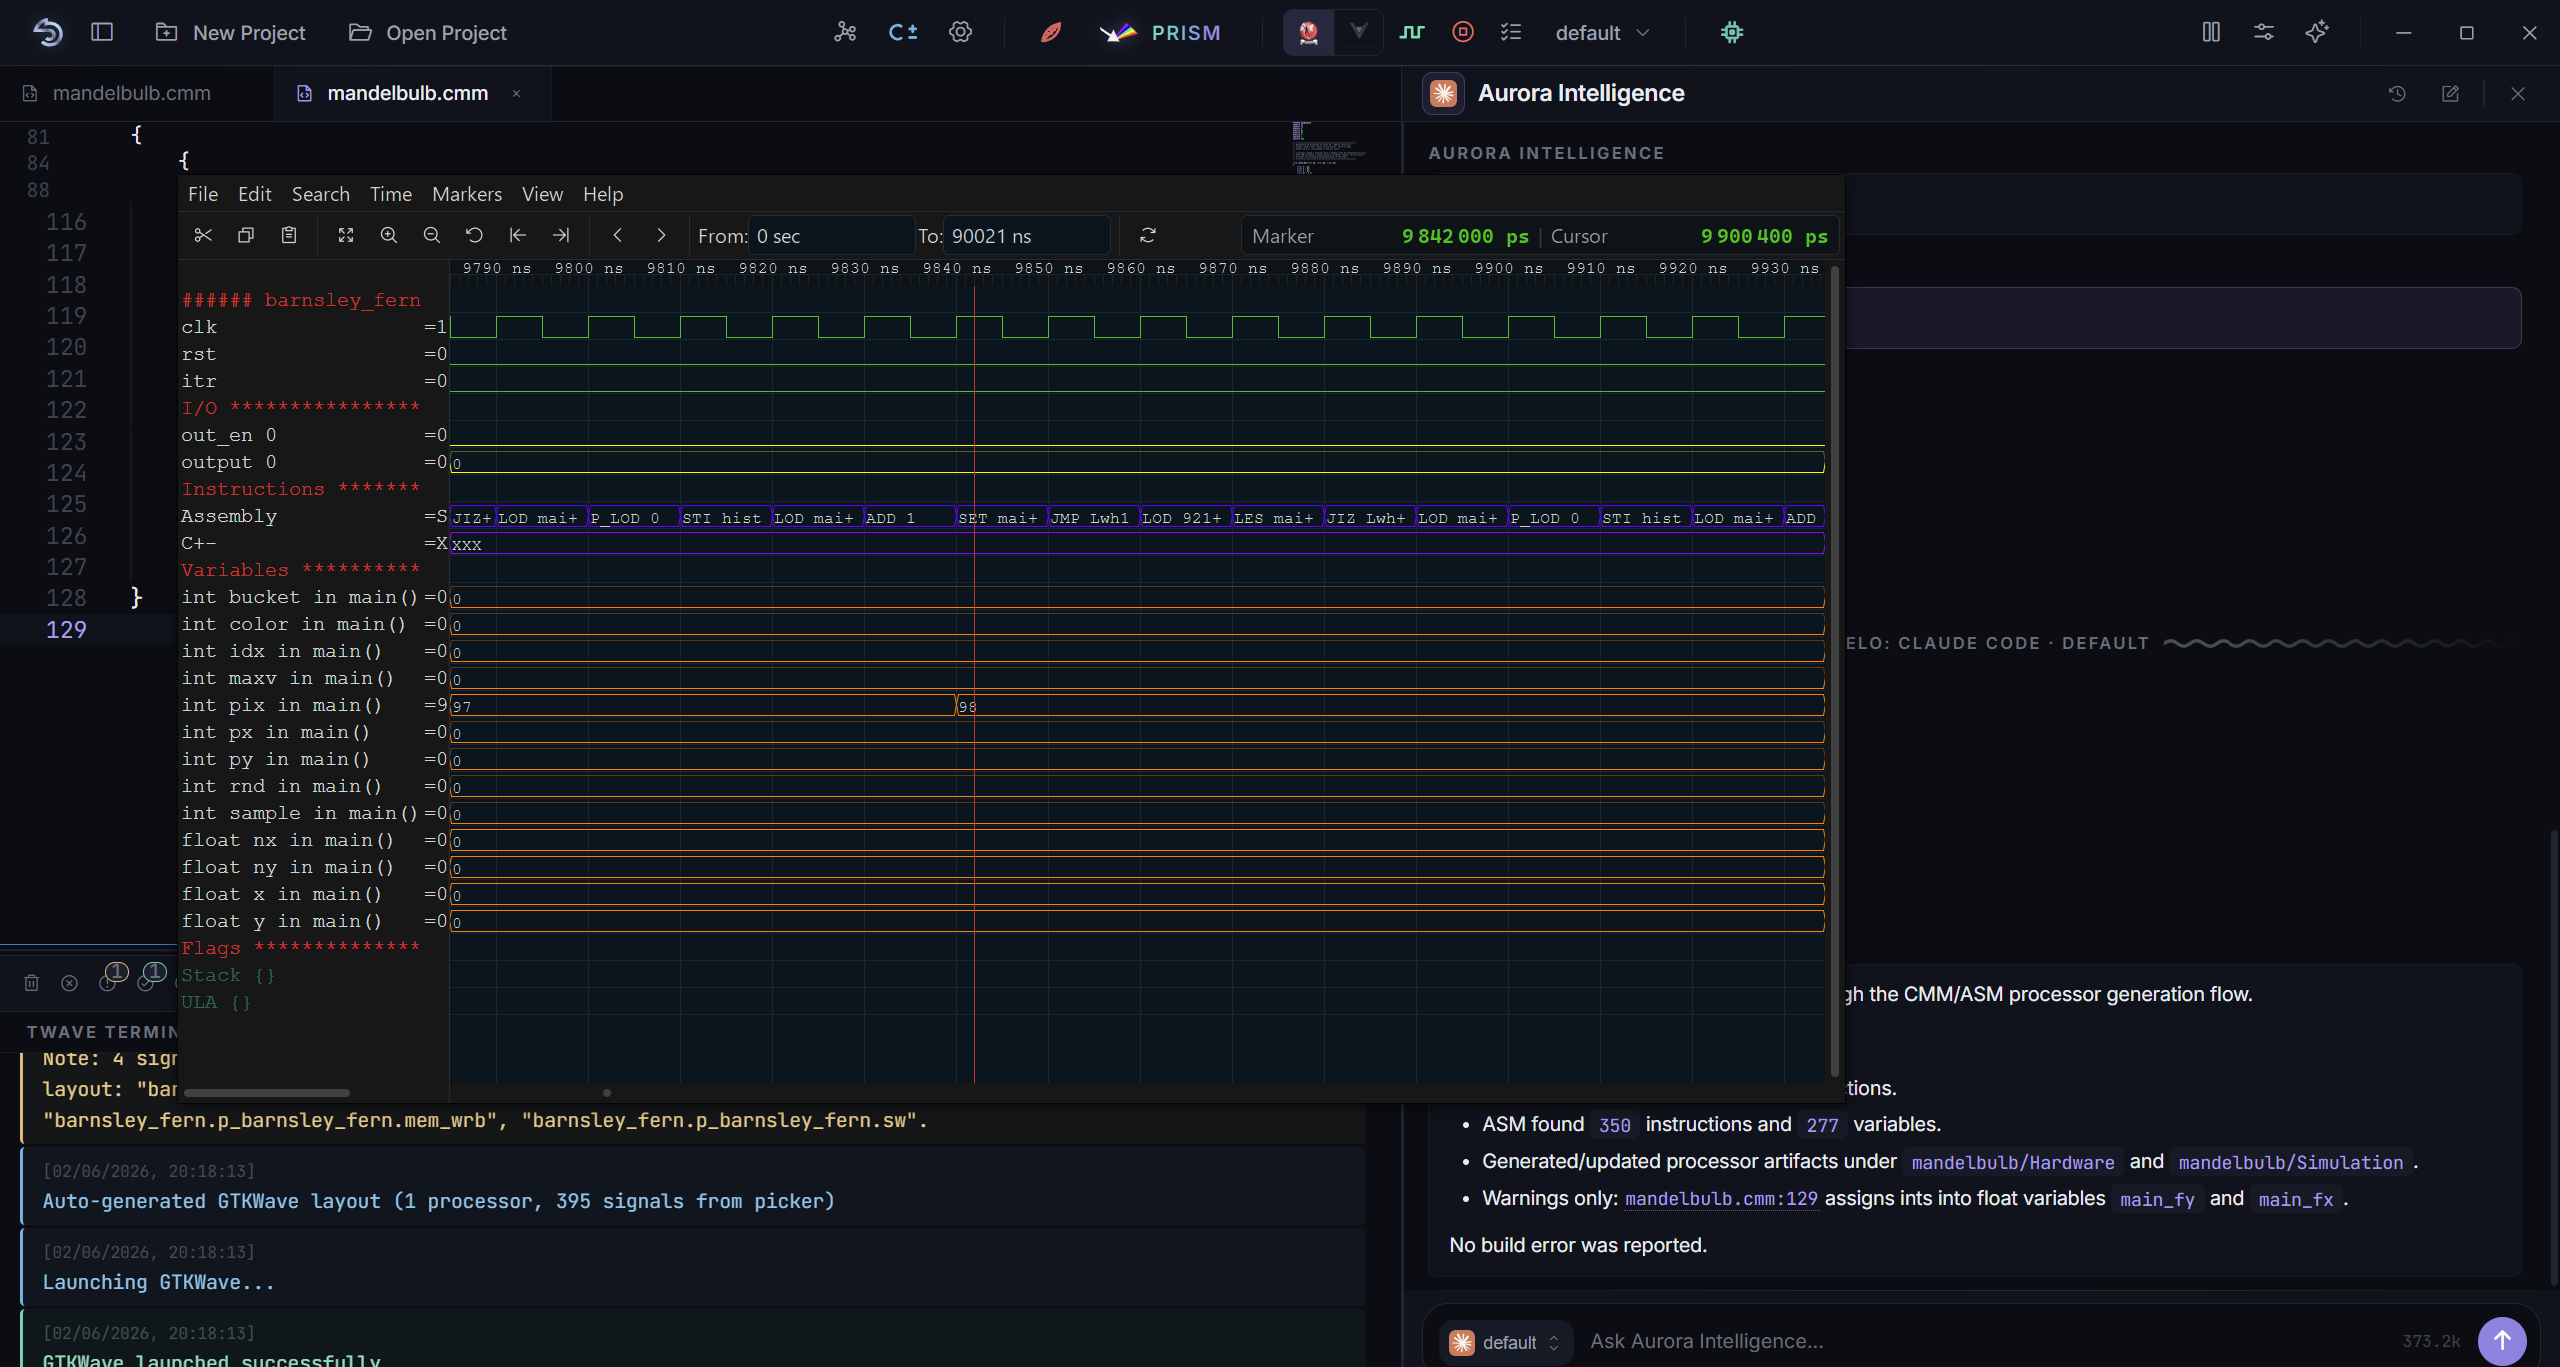Close the active mandelbulb.cmm tab
2560x1367 pixels.
tap(517, 93)
